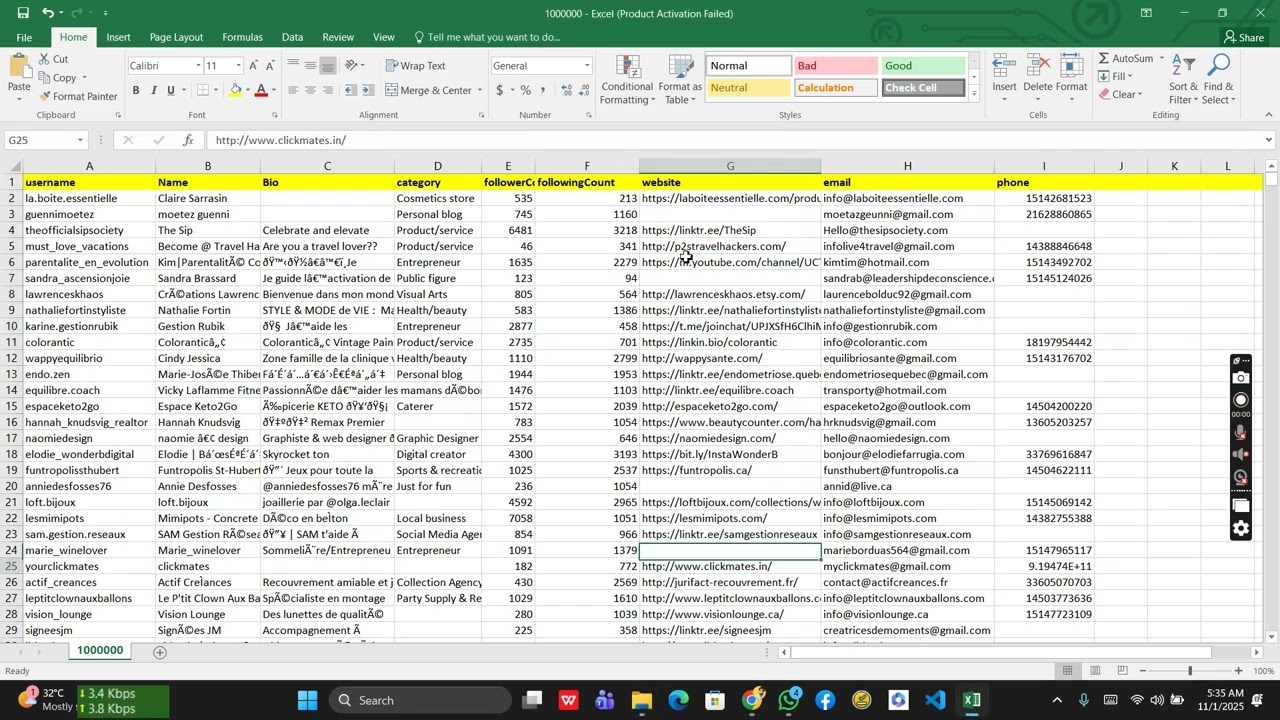Adjust the zoom slider handle
The width and height of the screenshot is (1280, 720).
coord(1190,671)
